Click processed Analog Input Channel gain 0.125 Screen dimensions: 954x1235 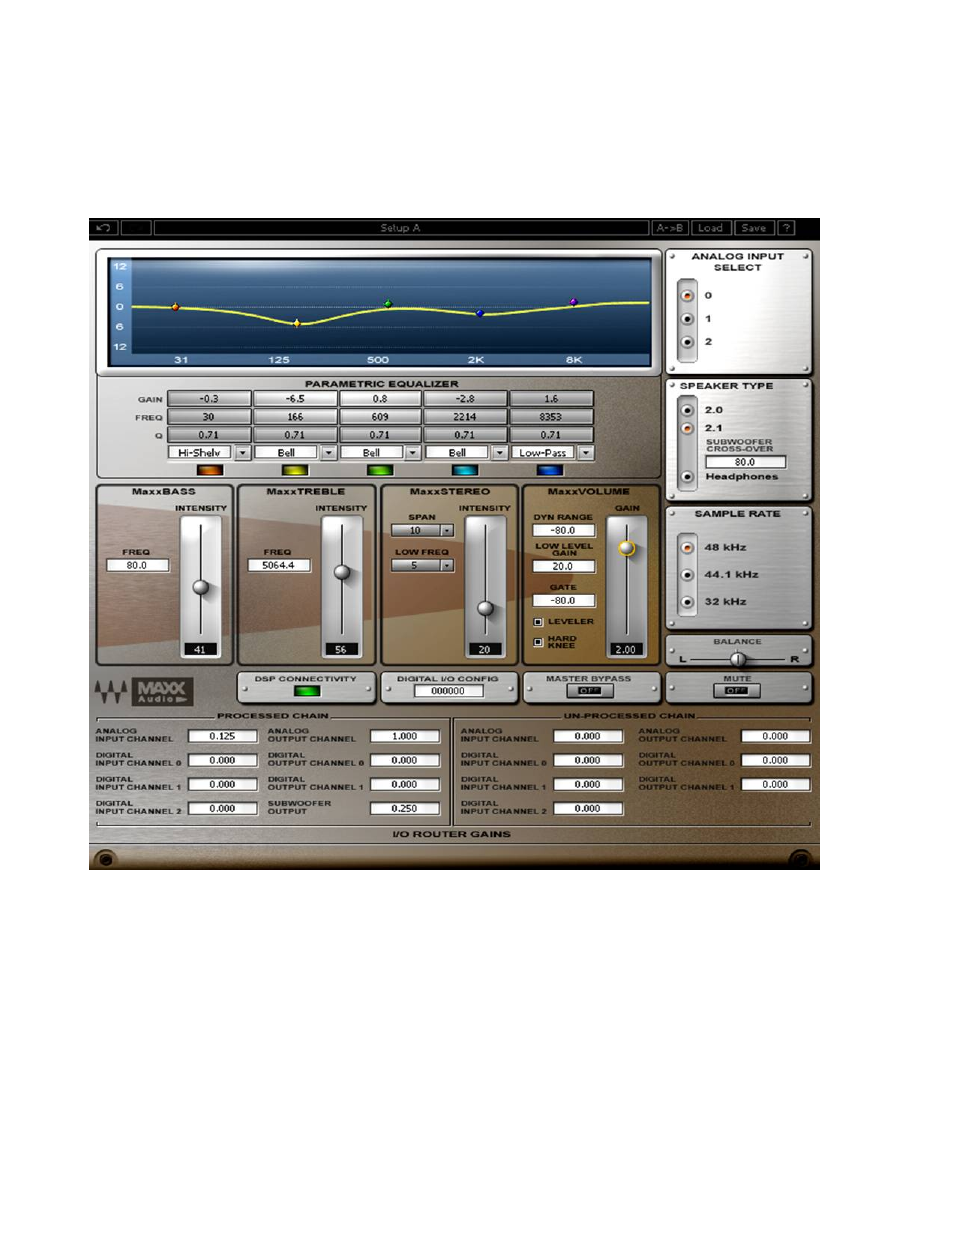pos(223,736)
